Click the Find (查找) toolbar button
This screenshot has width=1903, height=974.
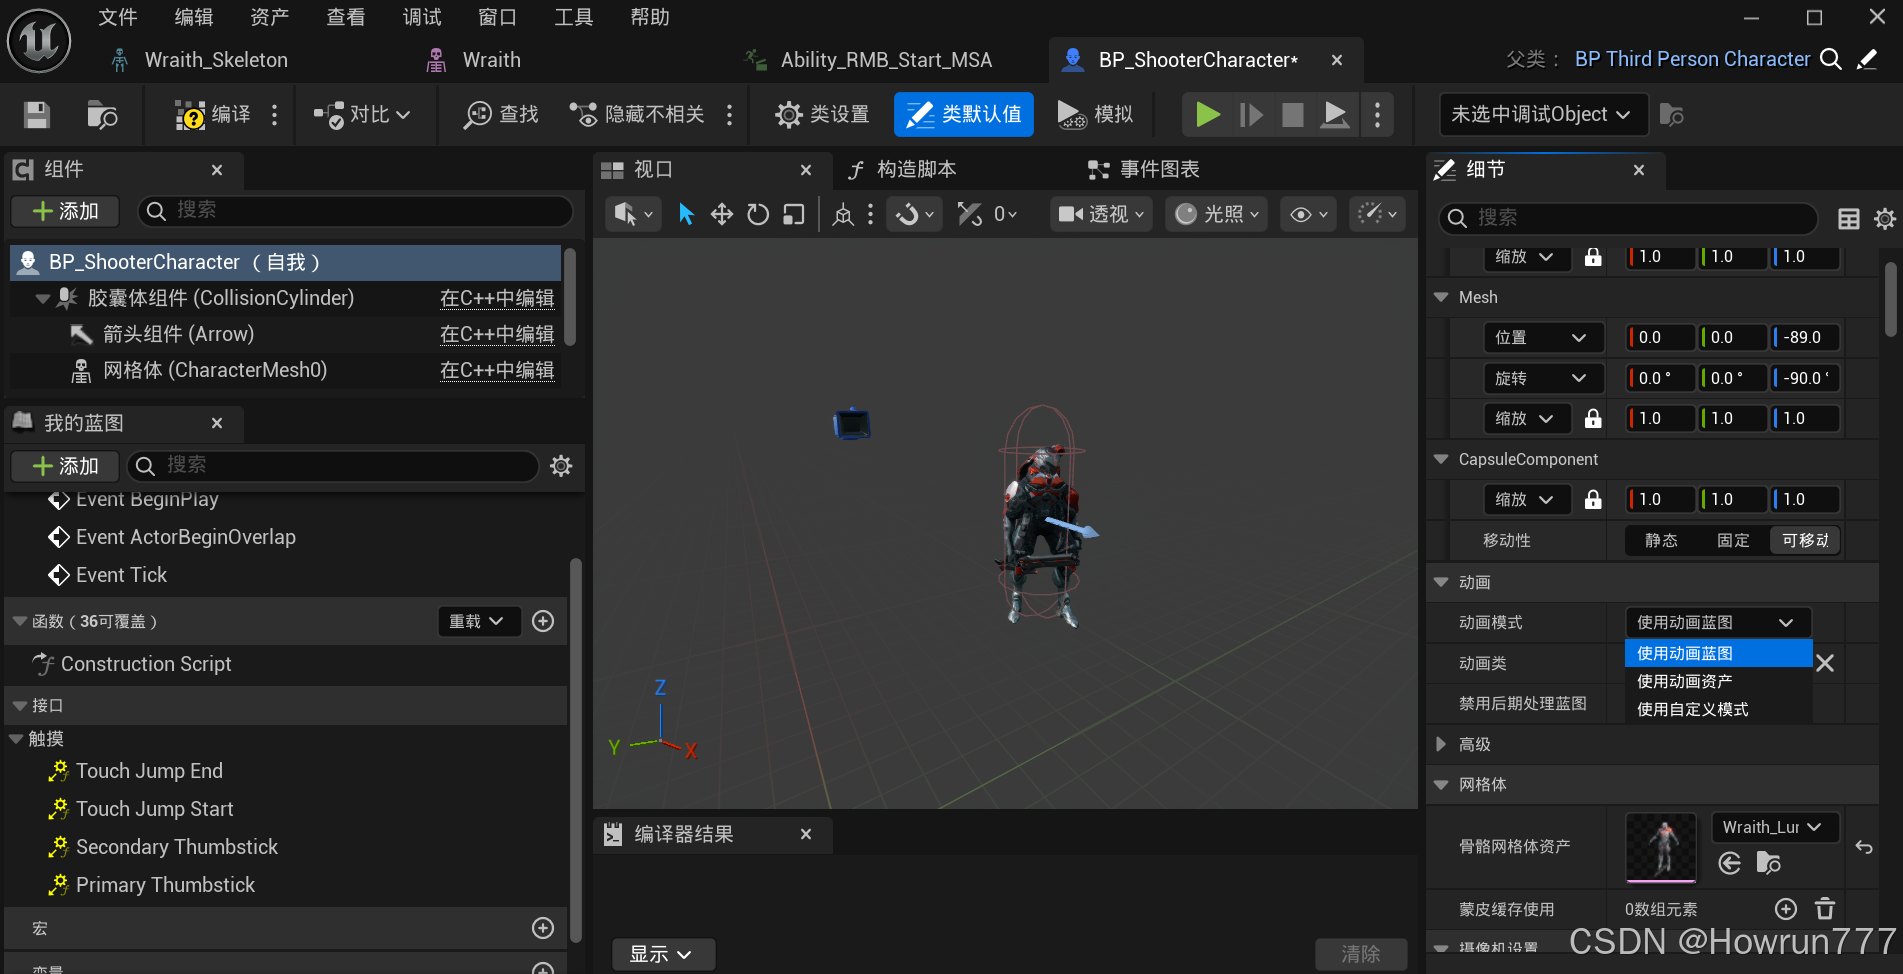point(501,115)
